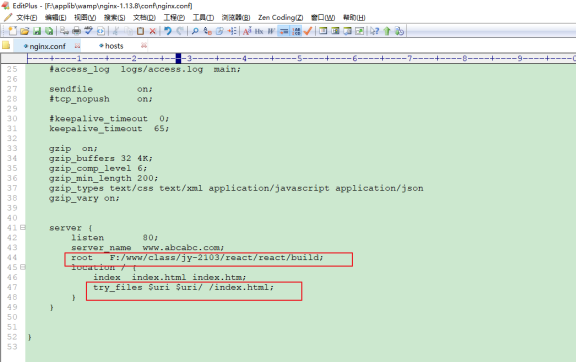
Task: Click the 'sendfile on;' line
Action: pyautogui.click(x=101, y=89)
